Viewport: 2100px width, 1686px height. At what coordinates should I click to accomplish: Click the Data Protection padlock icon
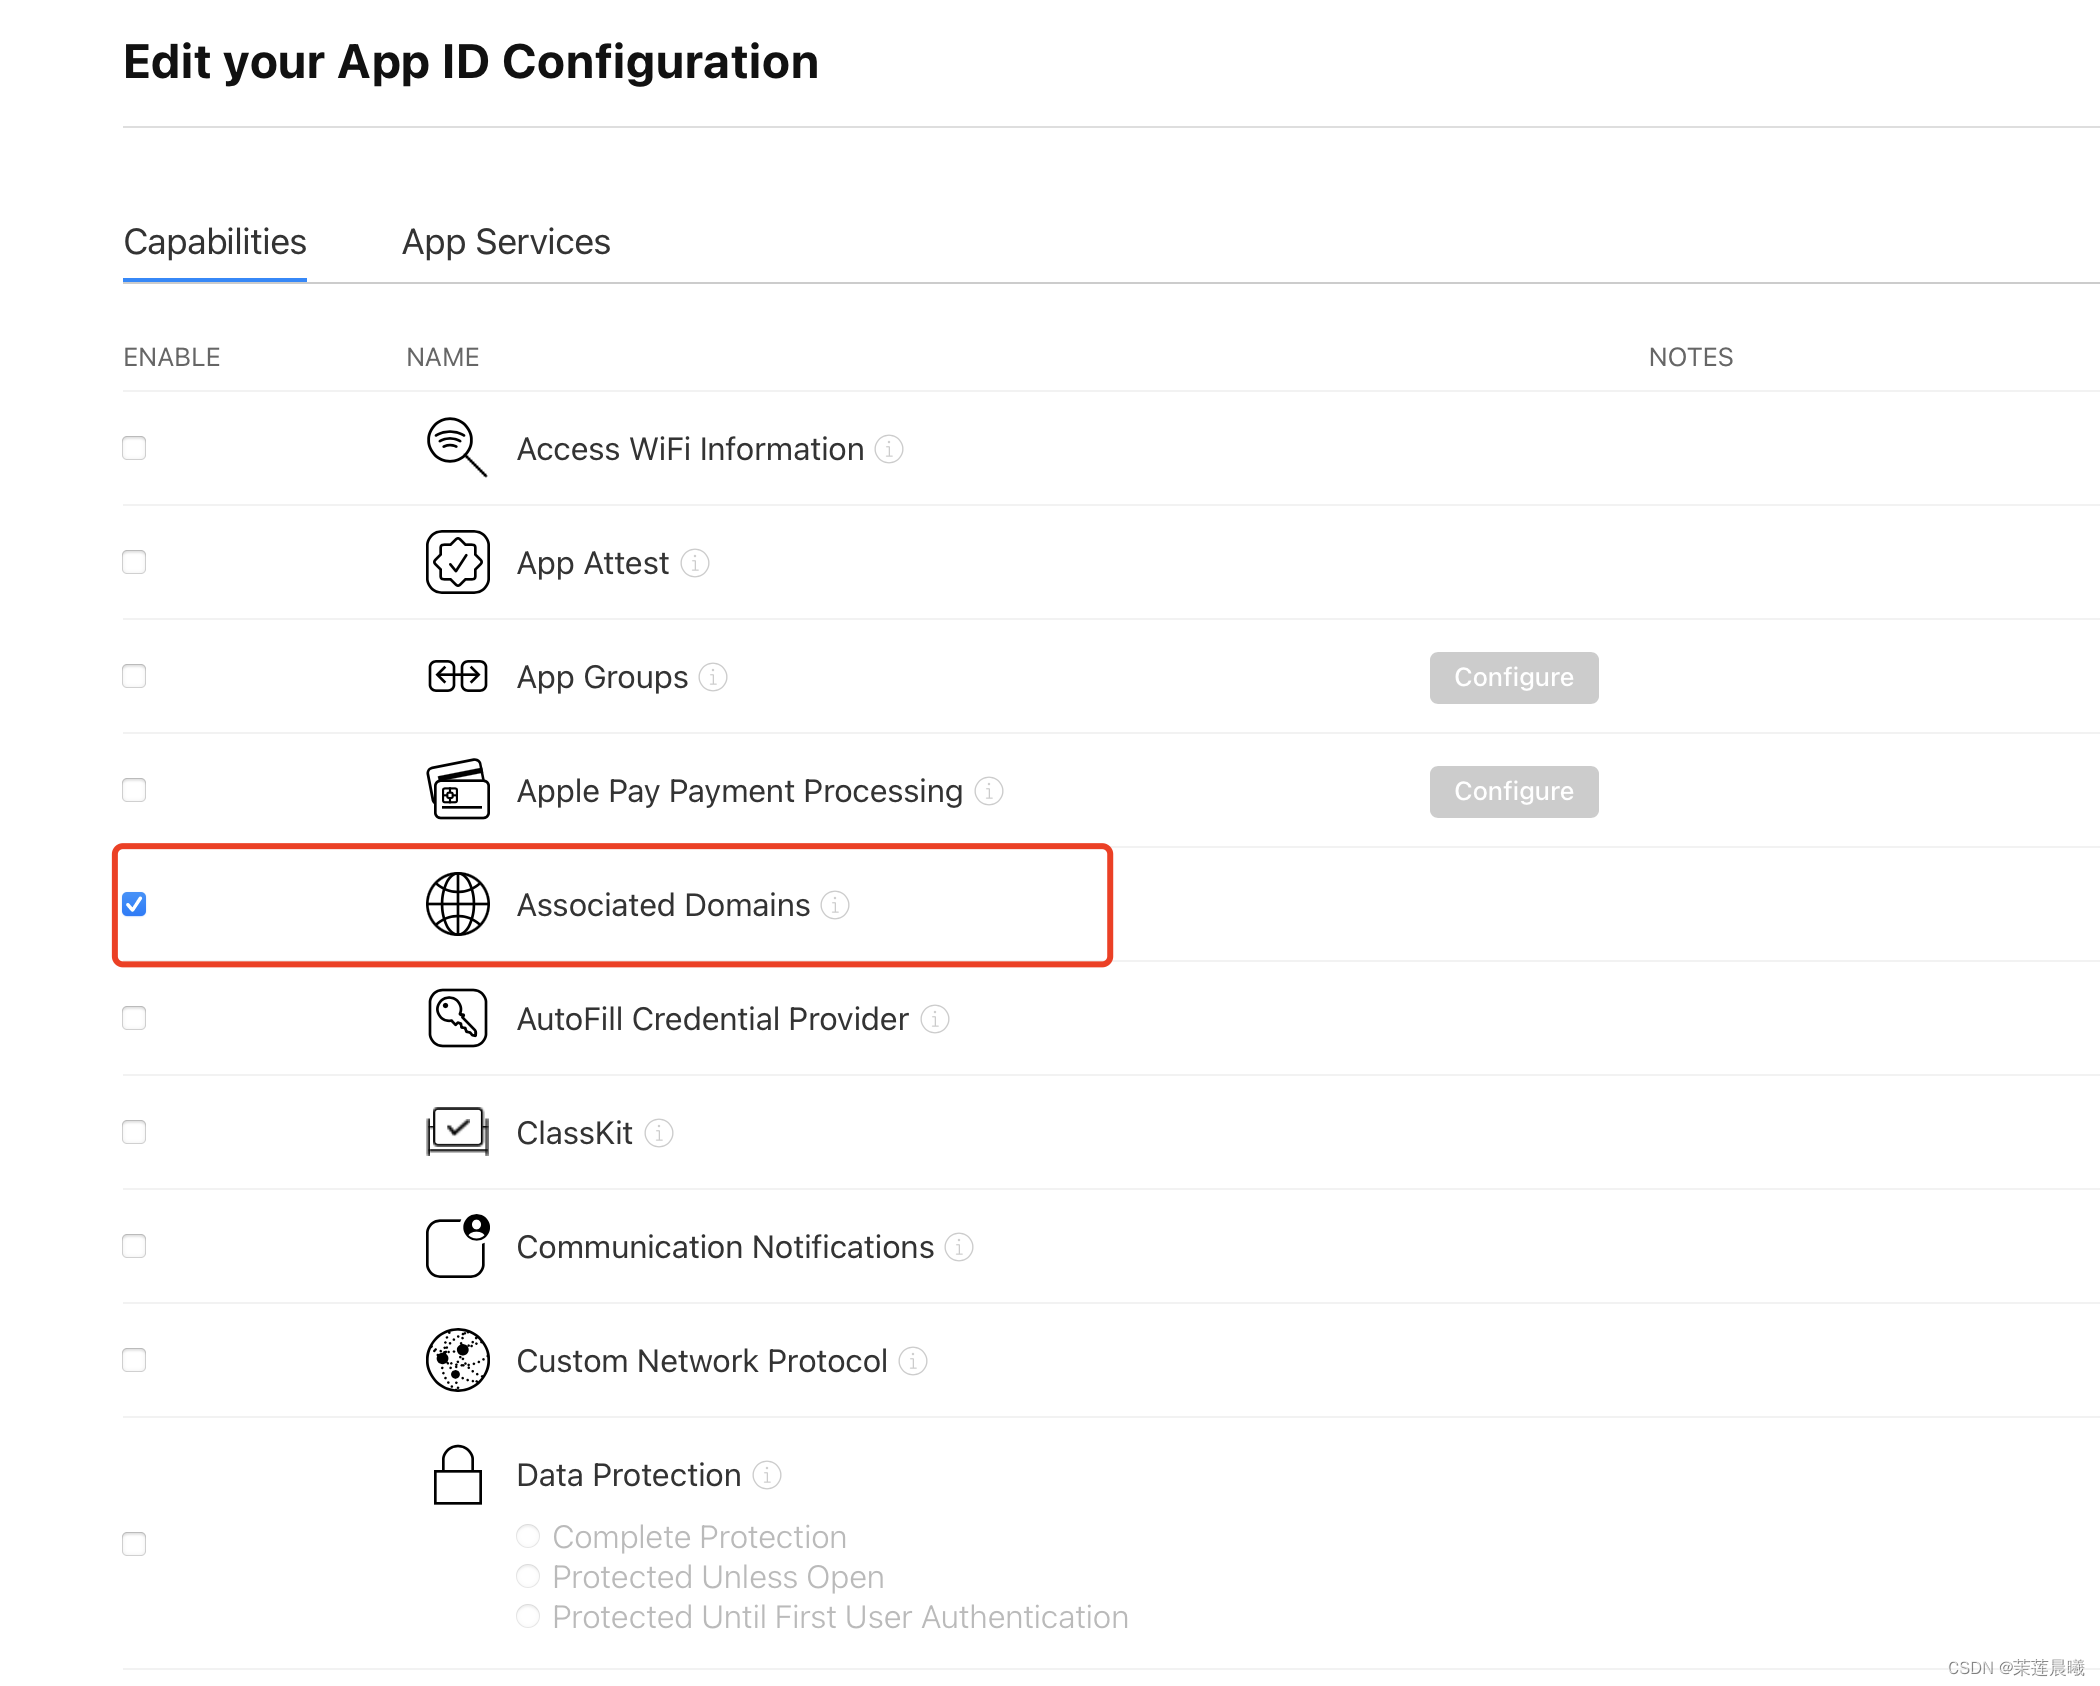pos(457,1475)
